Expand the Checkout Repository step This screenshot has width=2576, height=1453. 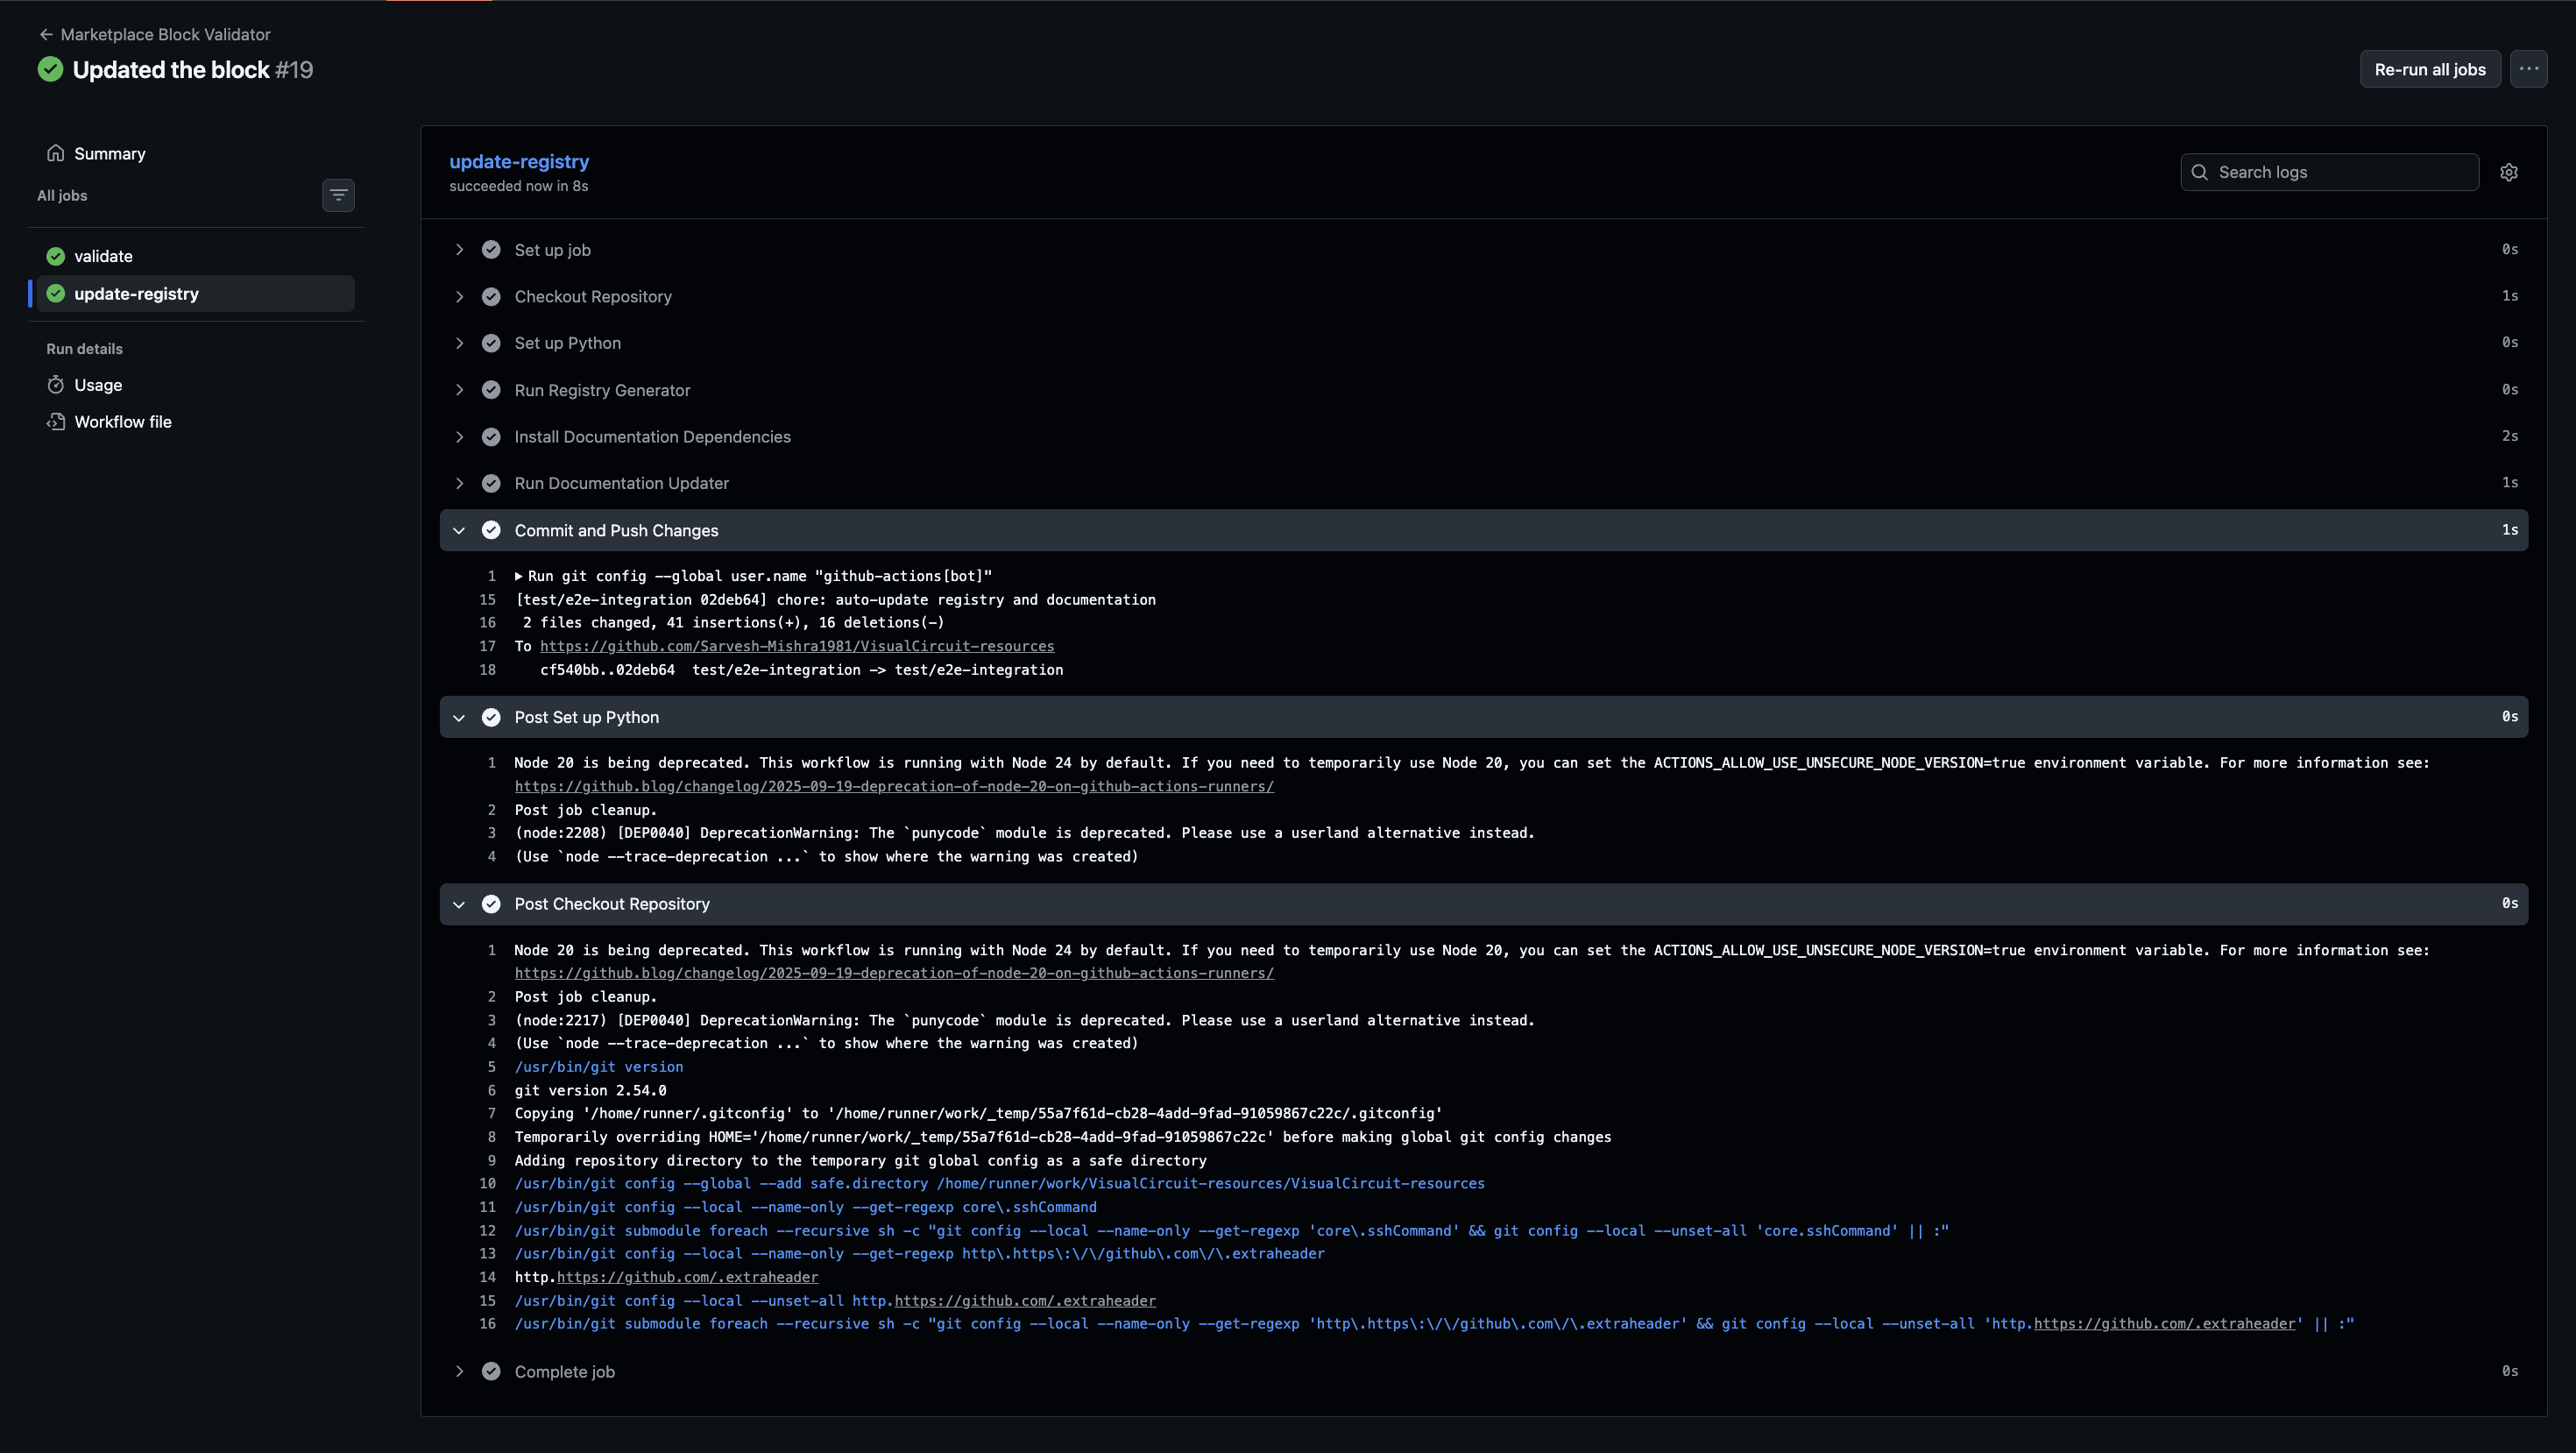tap(1484, 296)
